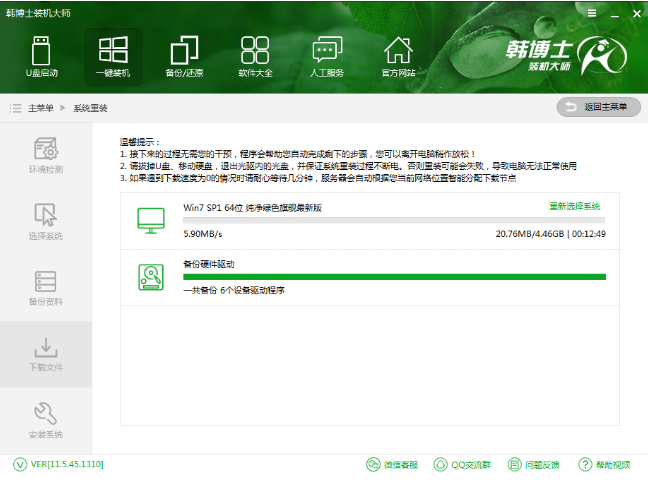This screenshot has width=648, height=483.
Task: Click 问题反馈 in the bottom bar
Action: pos(533,465)
